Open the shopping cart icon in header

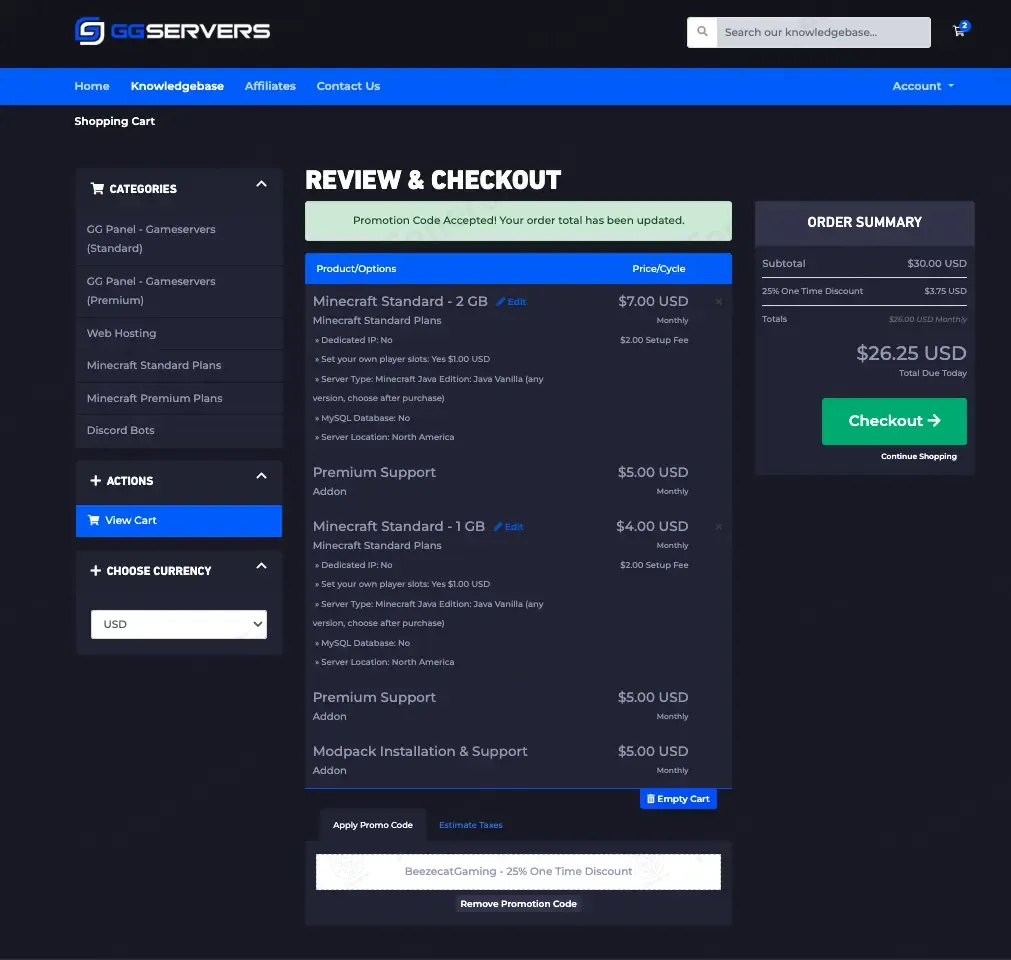pos(959,30)
